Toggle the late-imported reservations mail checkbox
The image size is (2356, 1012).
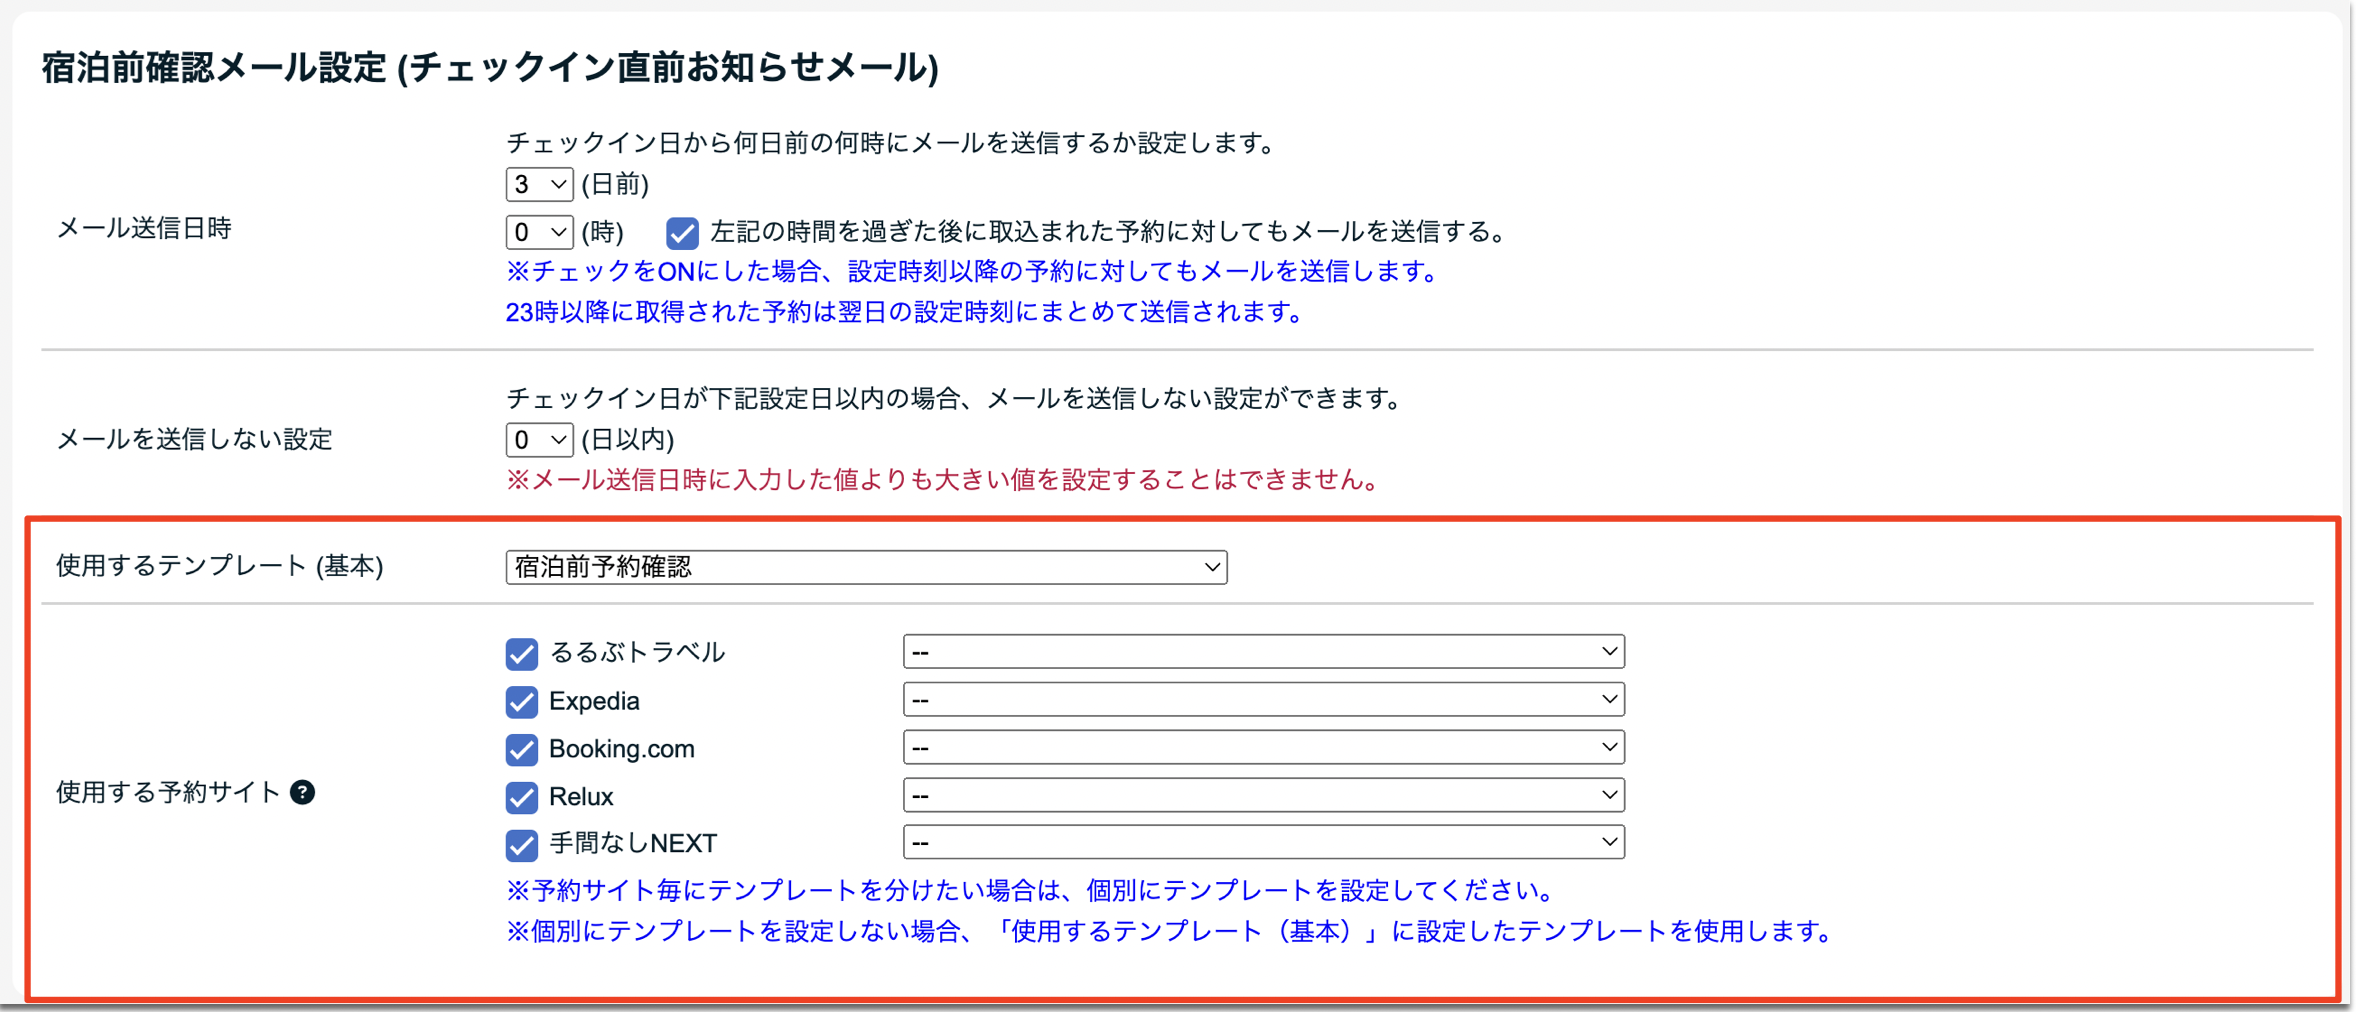[682, 233]
